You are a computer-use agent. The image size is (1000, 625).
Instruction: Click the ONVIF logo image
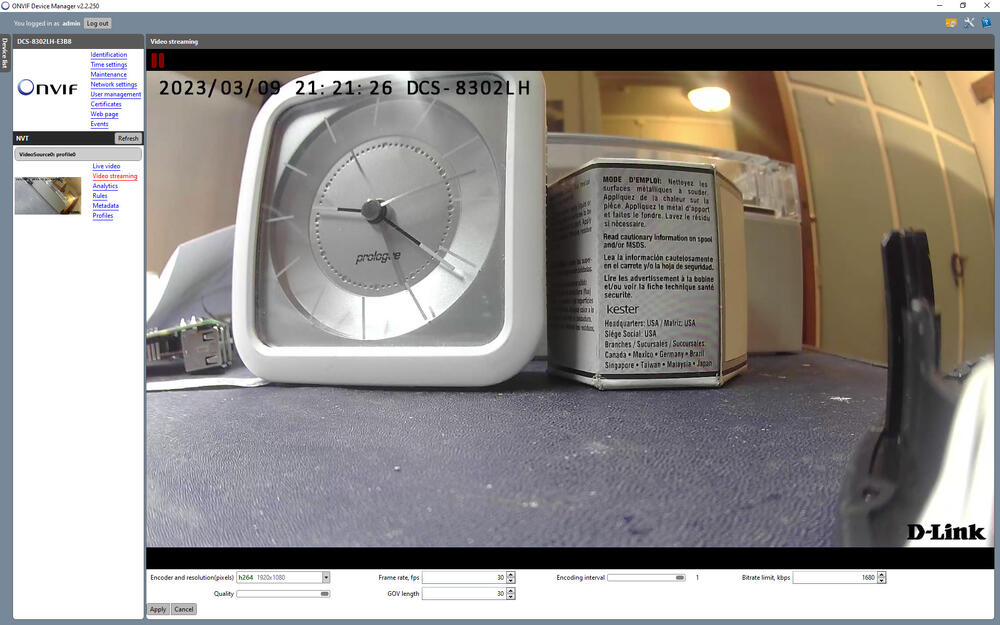49,88
